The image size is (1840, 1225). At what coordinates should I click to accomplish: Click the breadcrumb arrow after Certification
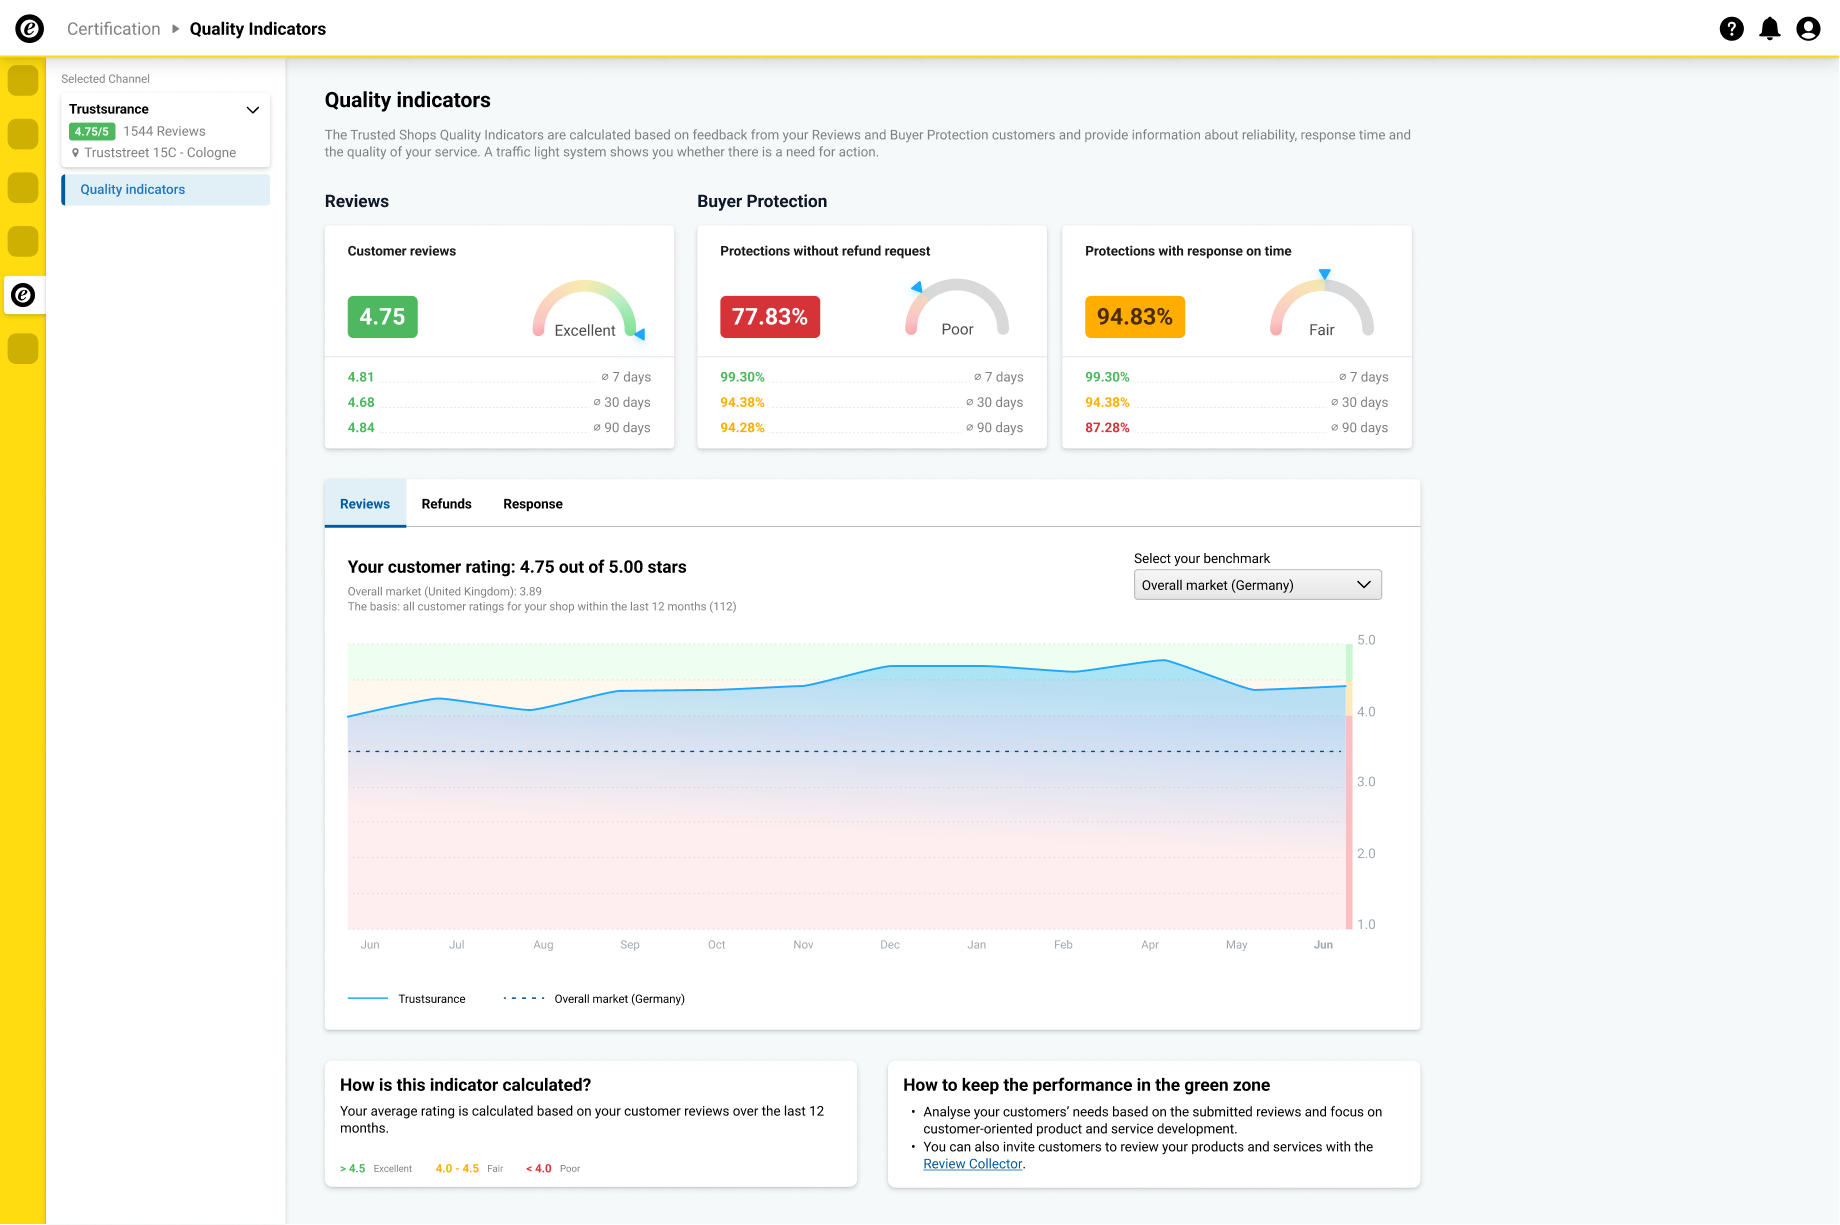point(175,29)
